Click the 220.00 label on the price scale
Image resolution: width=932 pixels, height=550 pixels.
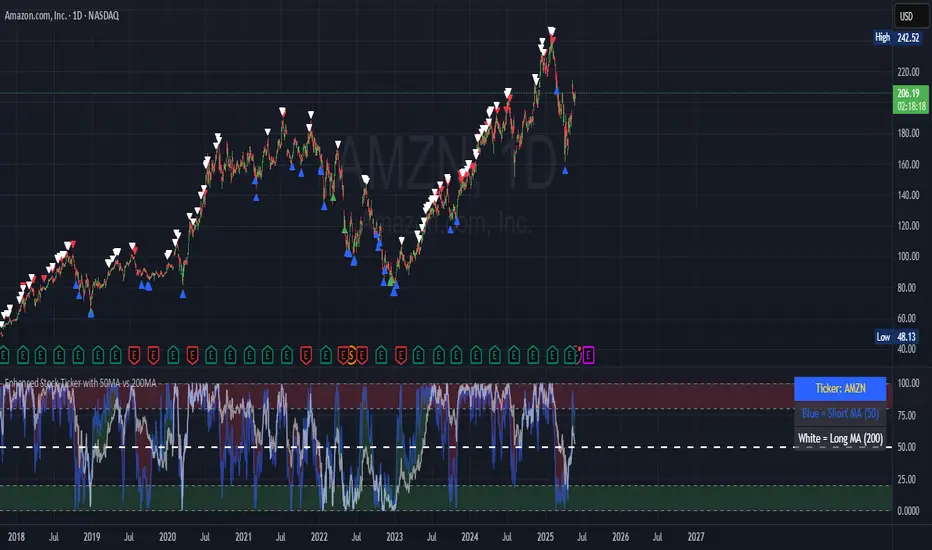pos(906,72)
